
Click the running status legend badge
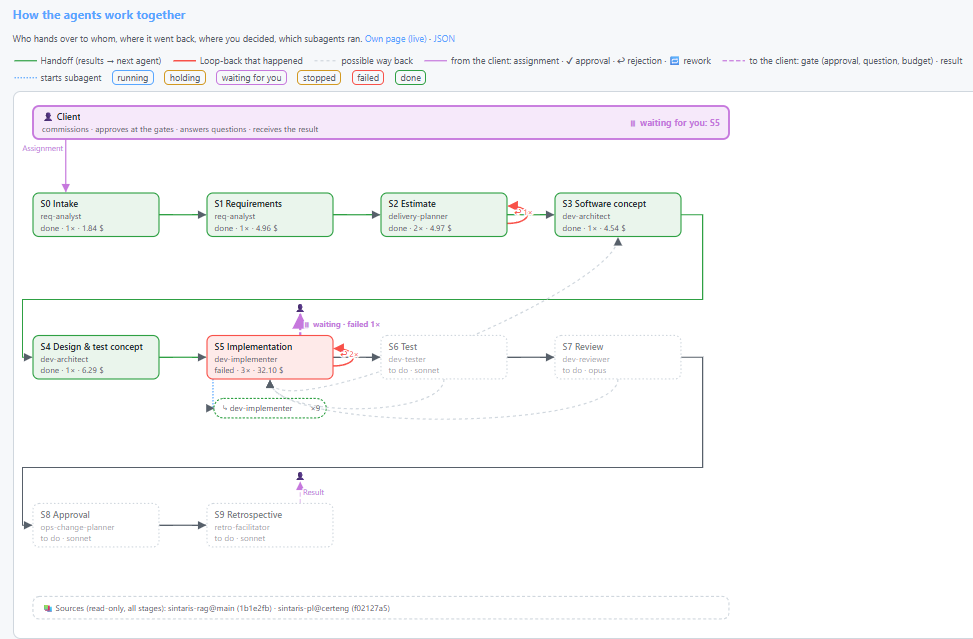tap(133, 78)
